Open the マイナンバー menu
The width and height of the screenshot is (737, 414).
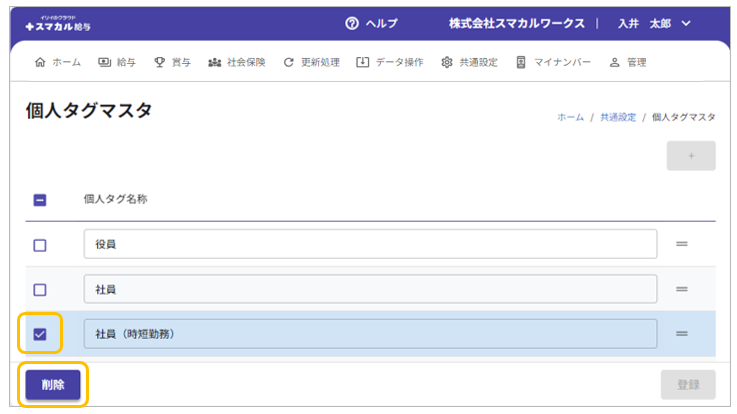point(553,62)
